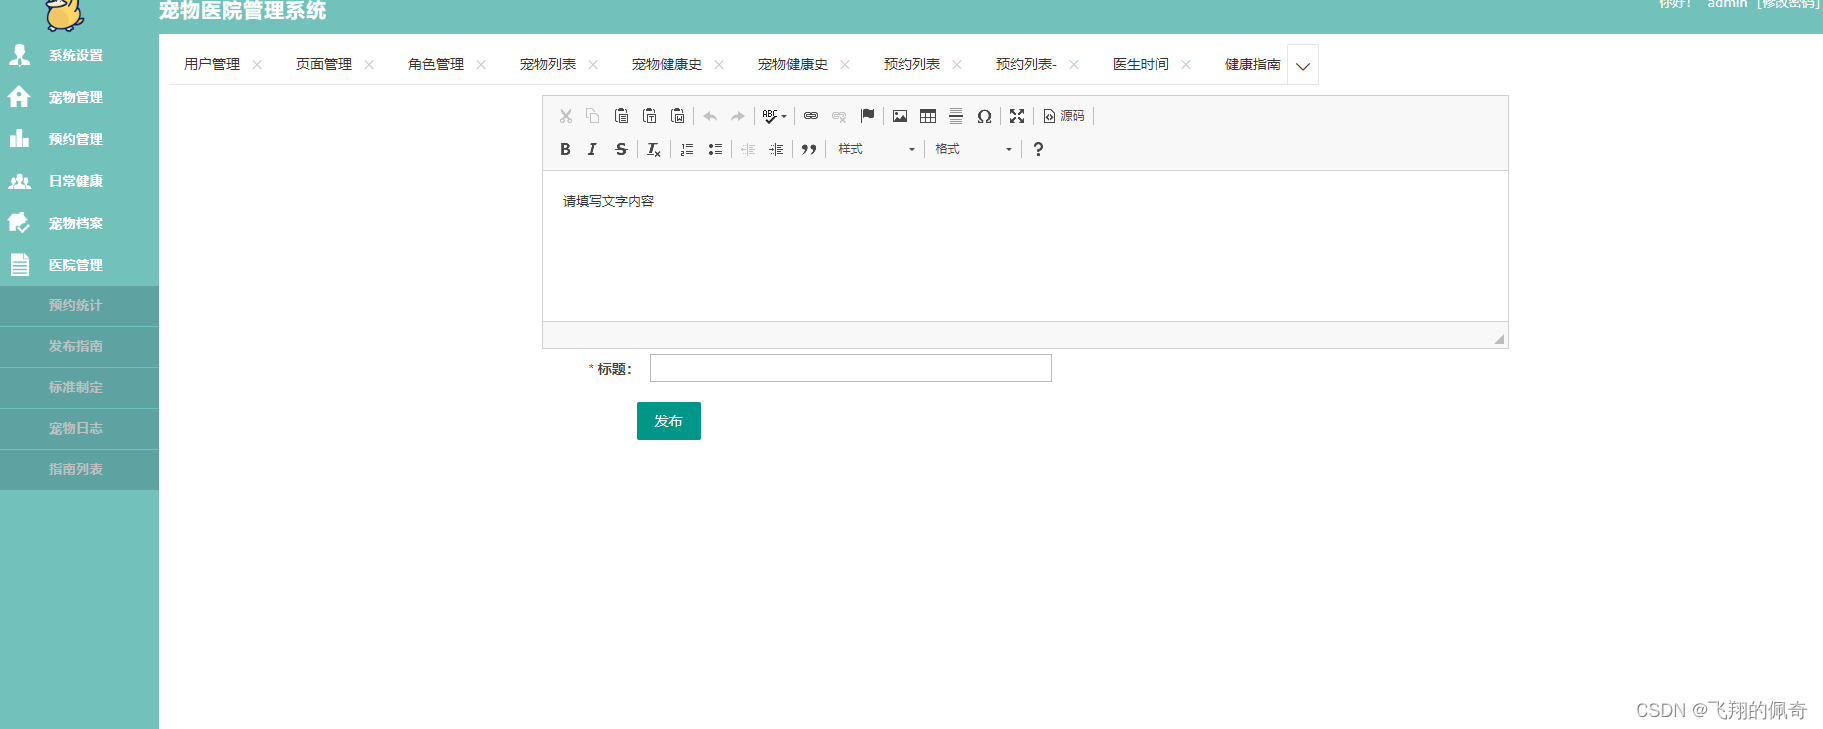Open 发布指南 submenu item
The width and height of the screenshot is (1823, 729).
pos(79,347)
